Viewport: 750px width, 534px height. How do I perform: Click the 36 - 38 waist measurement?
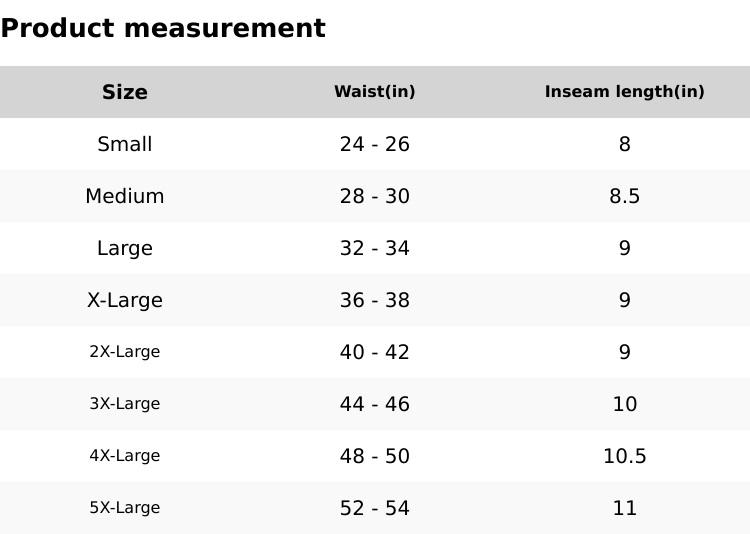[374, 300]
